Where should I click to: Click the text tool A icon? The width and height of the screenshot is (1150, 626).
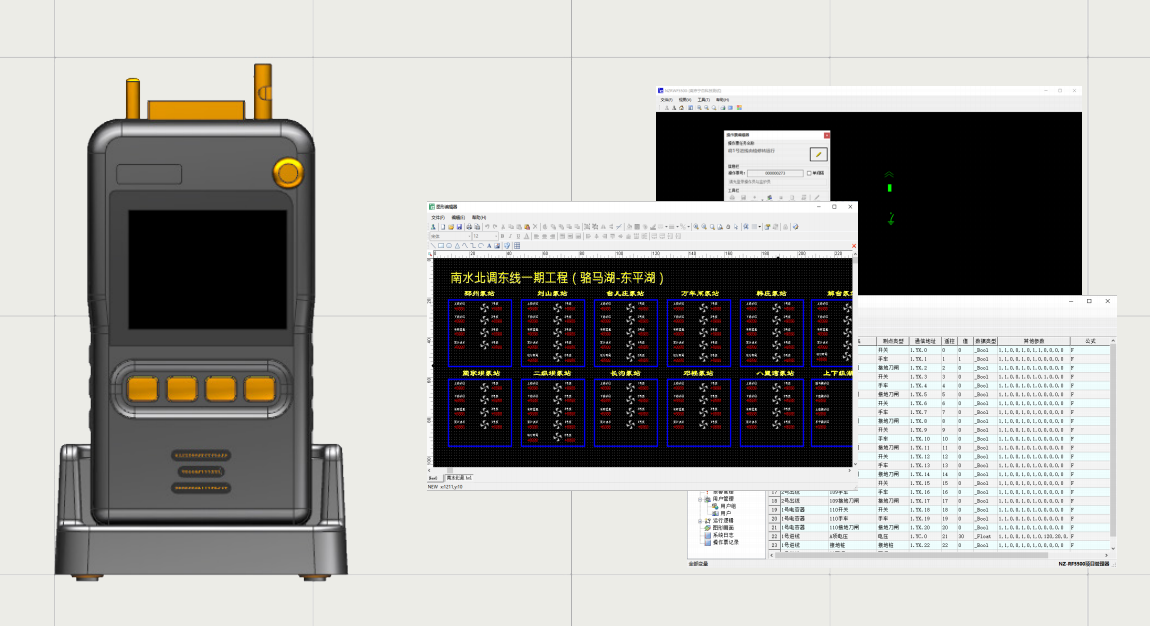489,245
